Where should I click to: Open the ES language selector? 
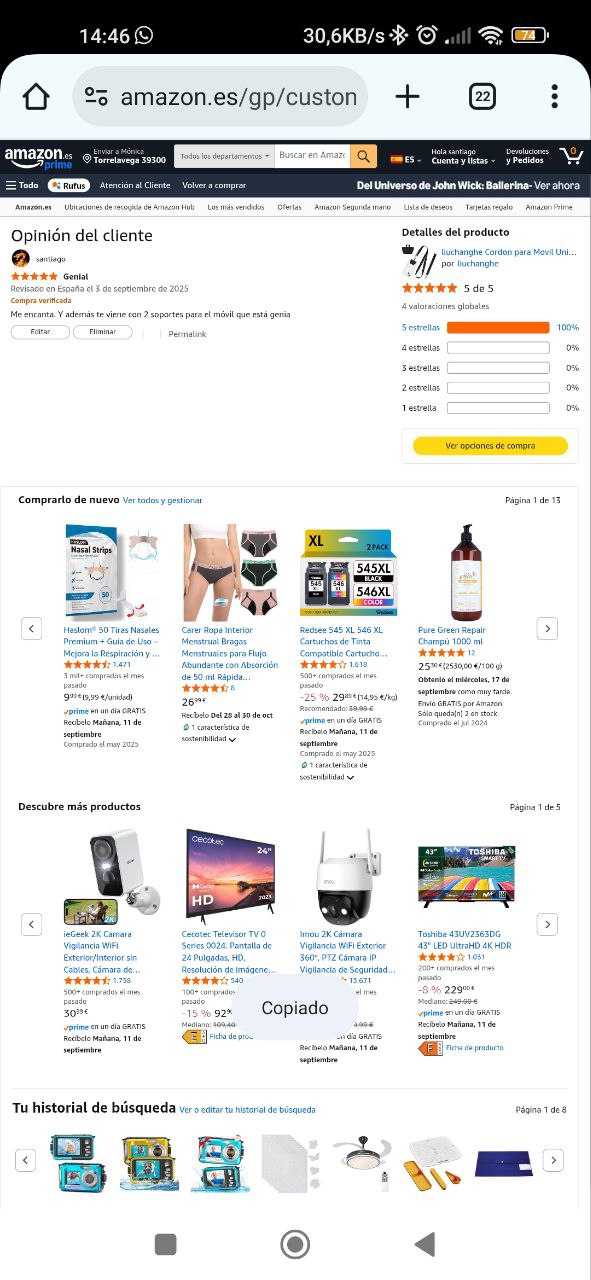pos(403,158)
